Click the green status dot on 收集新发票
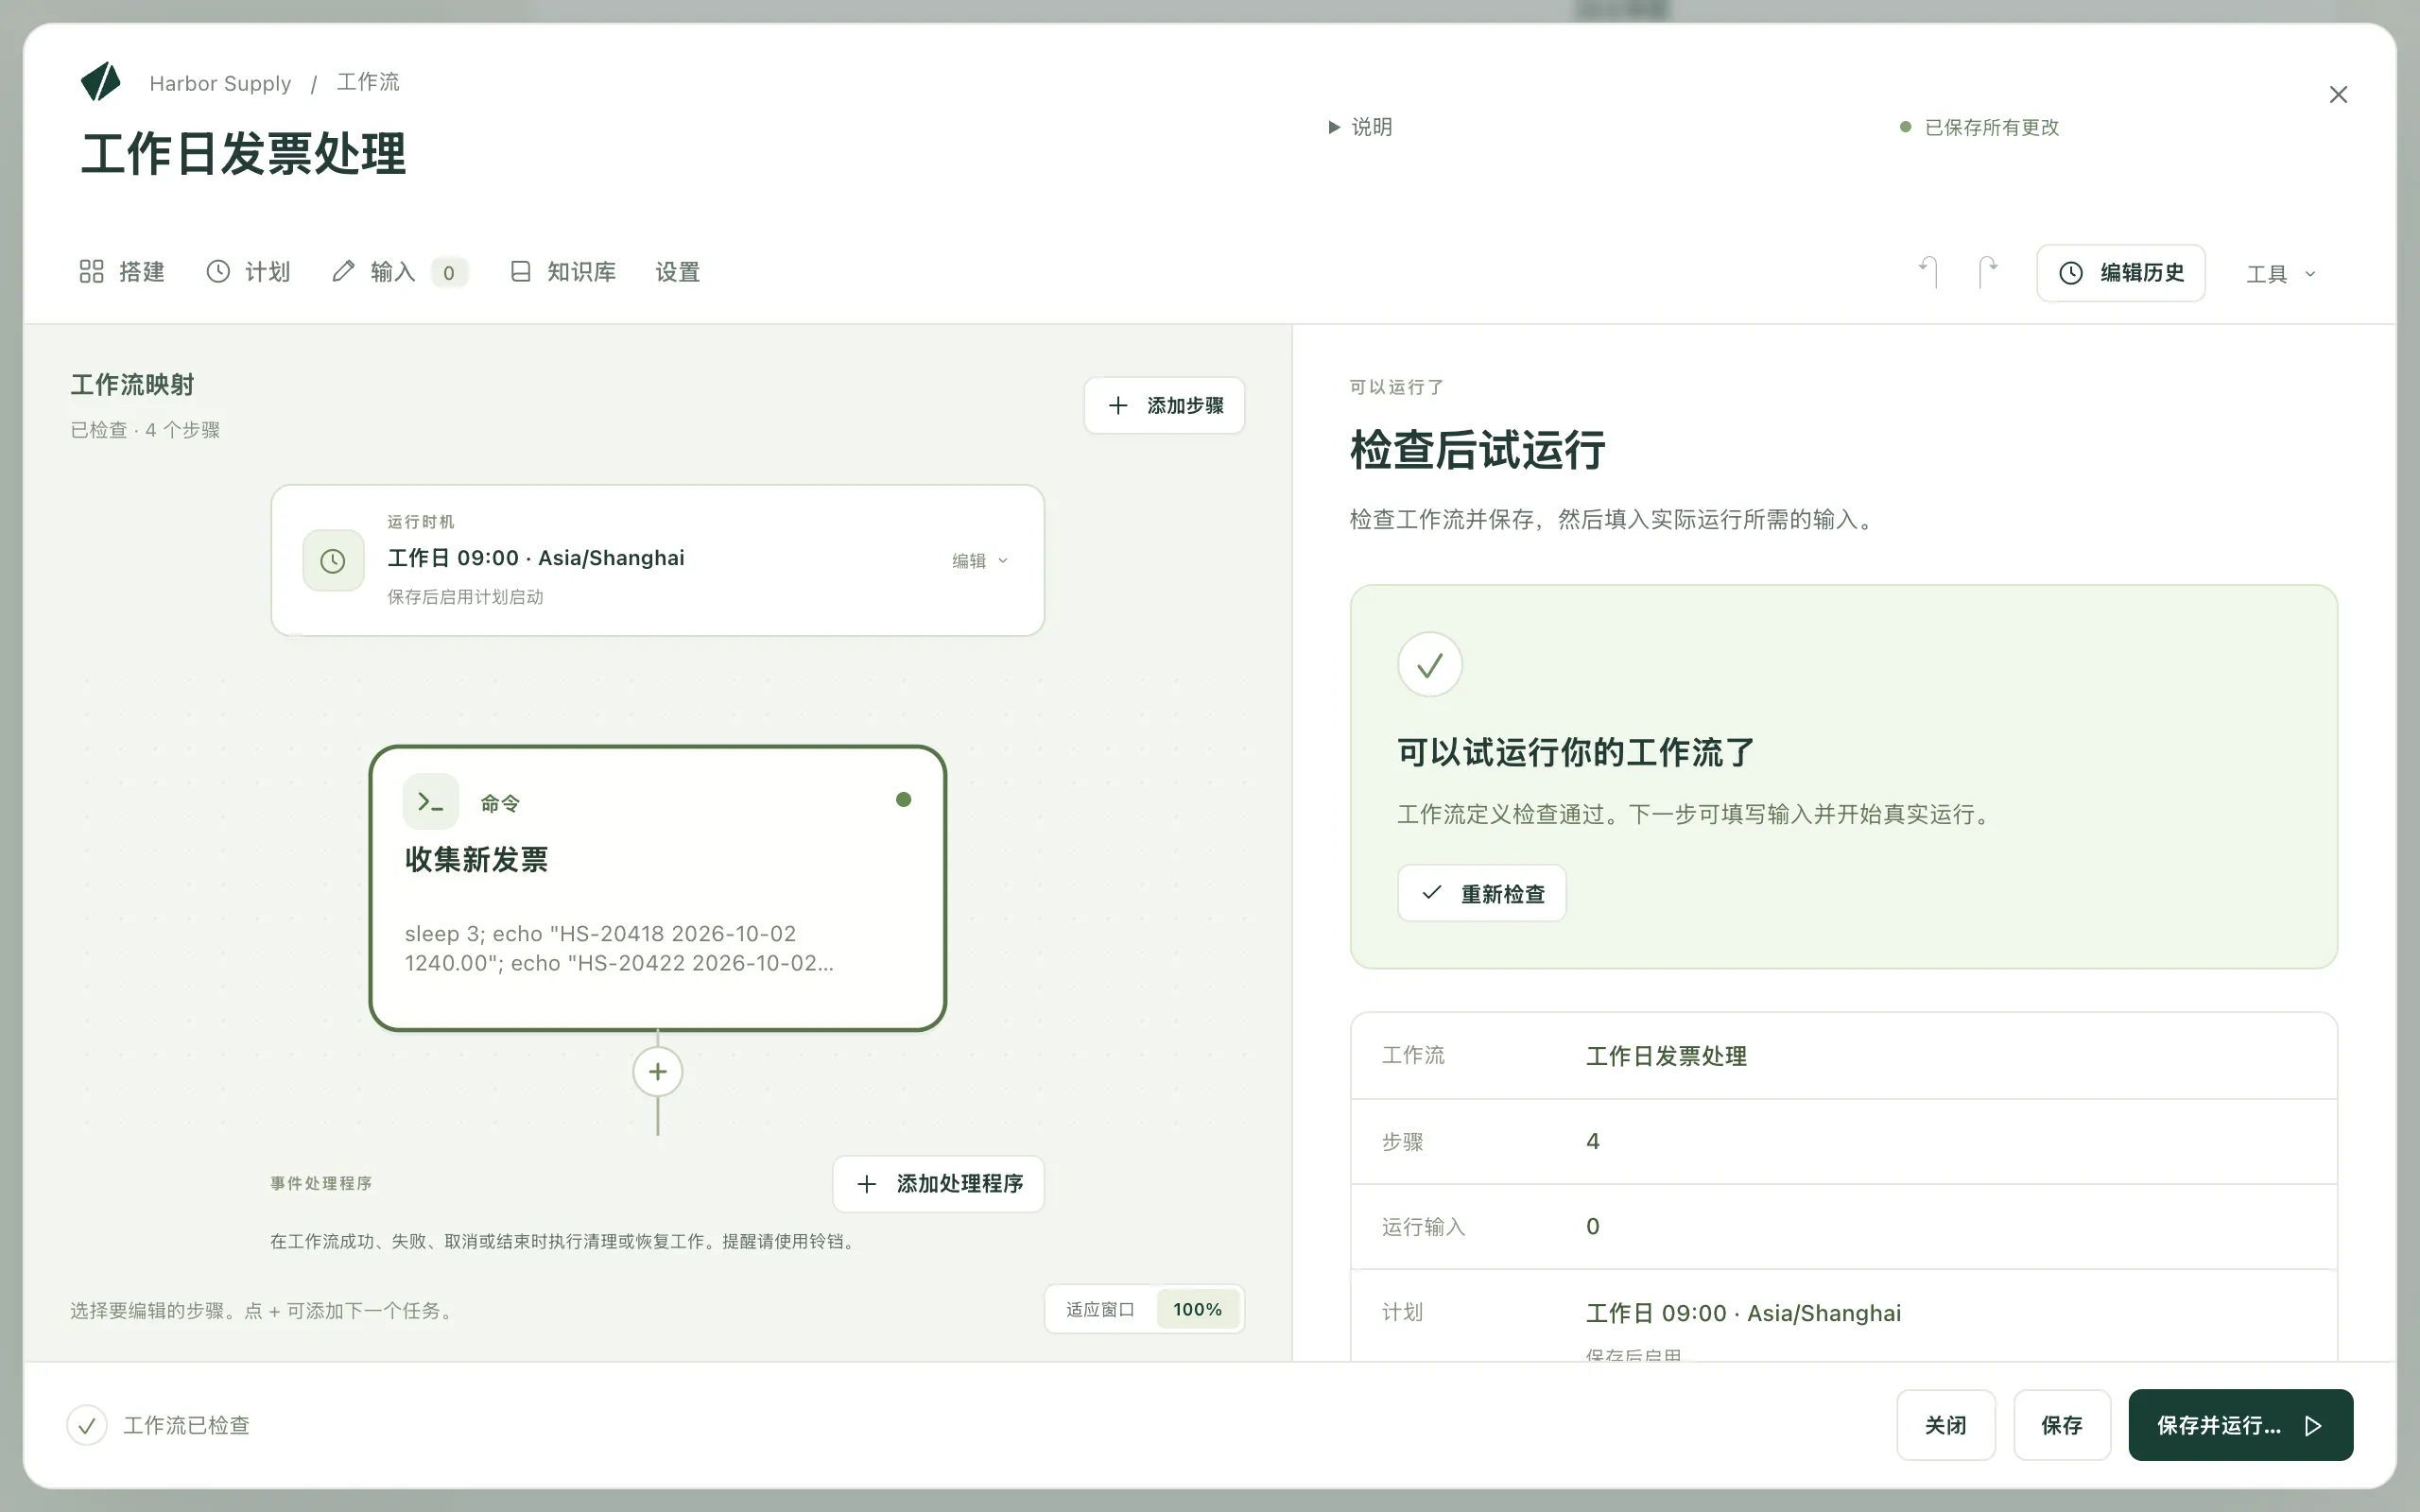 903,799
